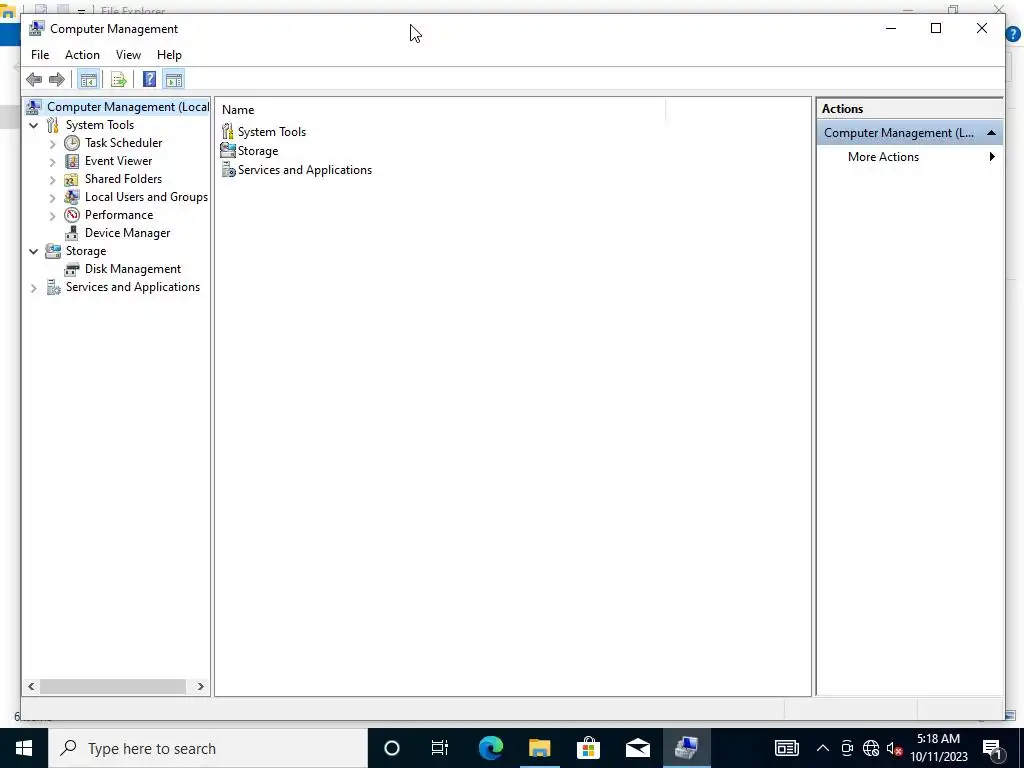This screenshot has height=768, width=1024.
Task: Expand the Local Users and Groups node
Action: pos(53,197)
